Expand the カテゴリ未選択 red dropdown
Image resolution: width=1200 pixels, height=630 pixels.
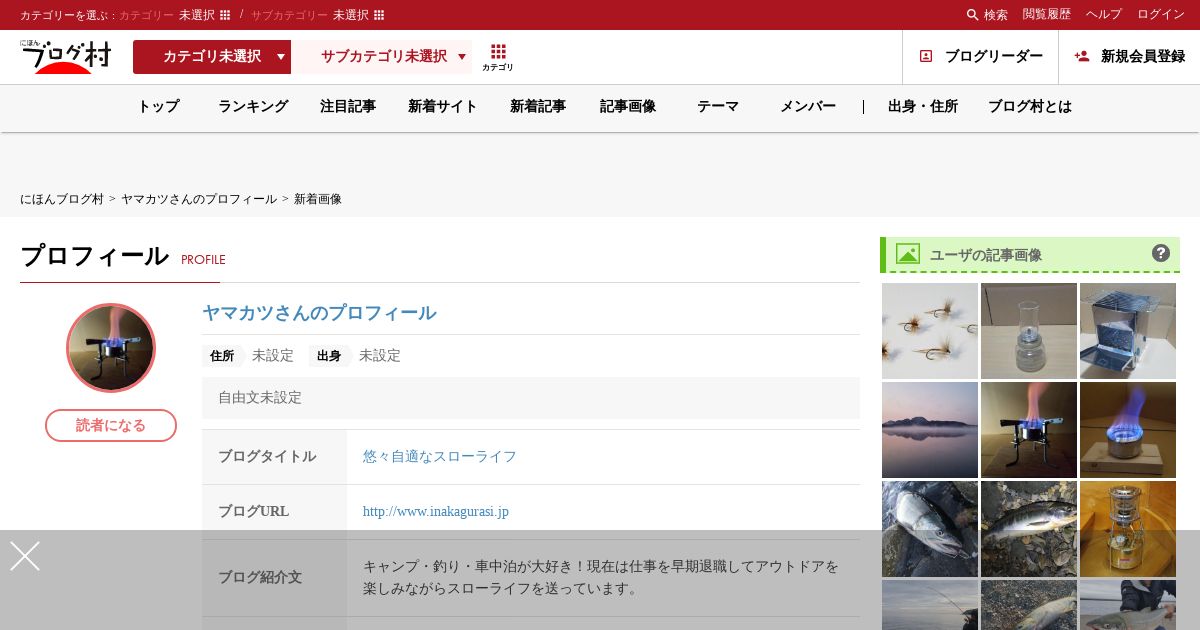212,57
